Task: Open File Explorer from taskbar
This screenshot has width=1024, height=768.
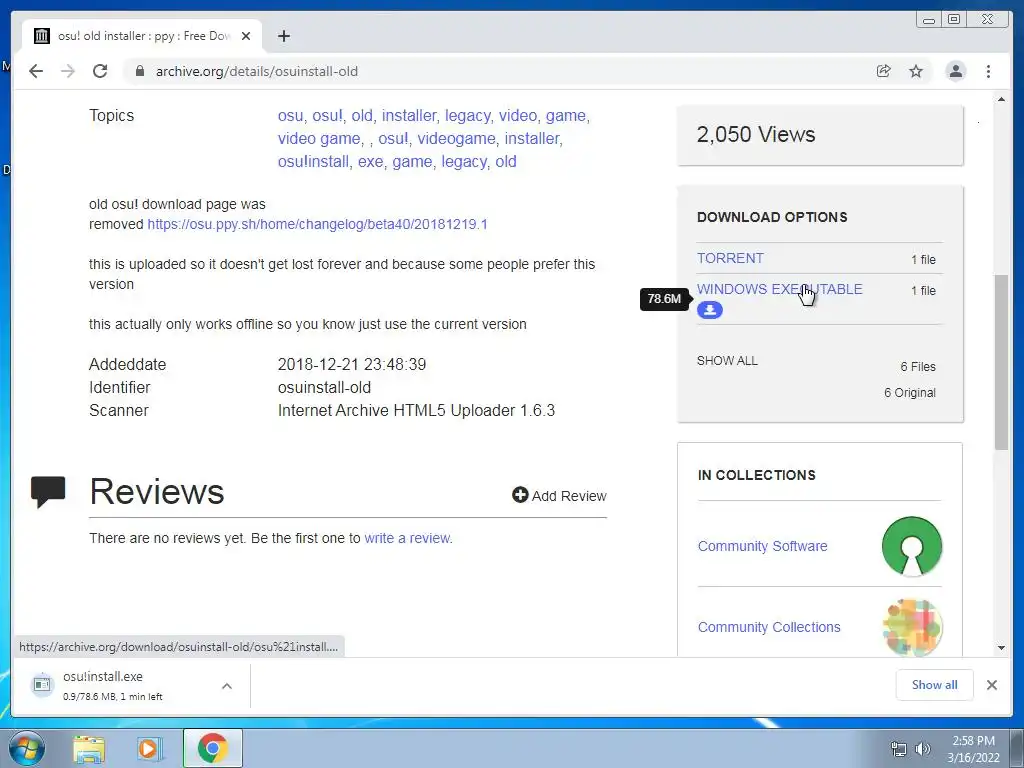Action: coord(88,749)
